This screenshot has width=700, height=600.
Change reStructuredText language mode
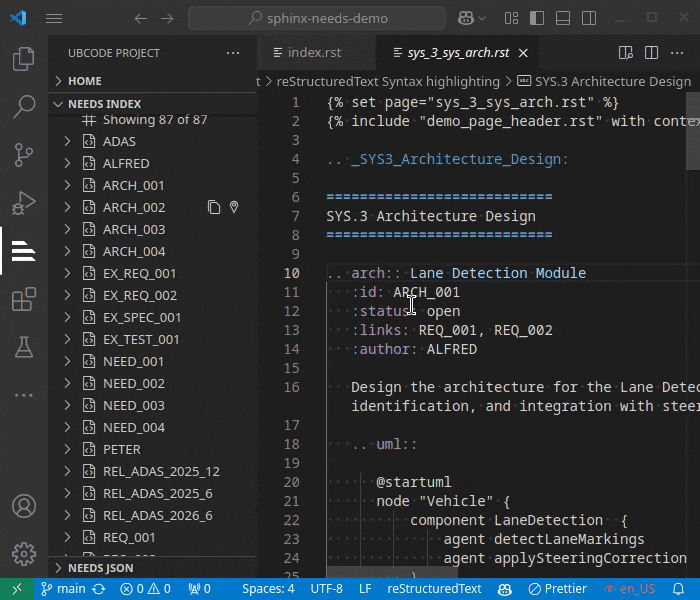434,589
